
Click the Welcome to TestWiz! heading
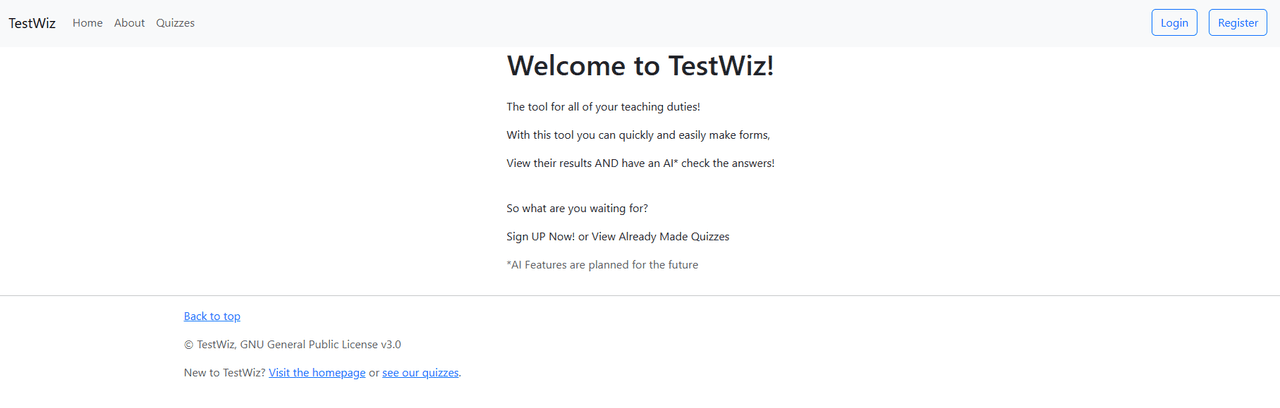click(x=640, y=66)
